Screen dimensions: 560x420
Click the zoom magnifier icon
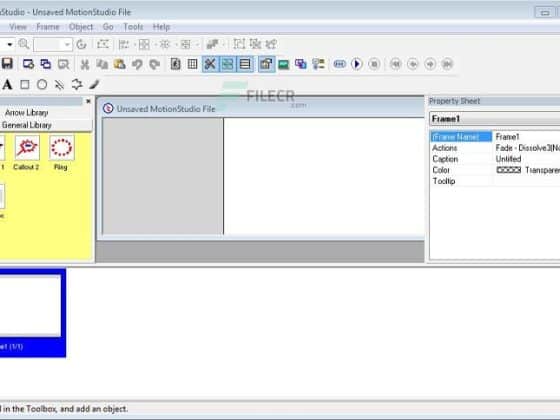24,44
